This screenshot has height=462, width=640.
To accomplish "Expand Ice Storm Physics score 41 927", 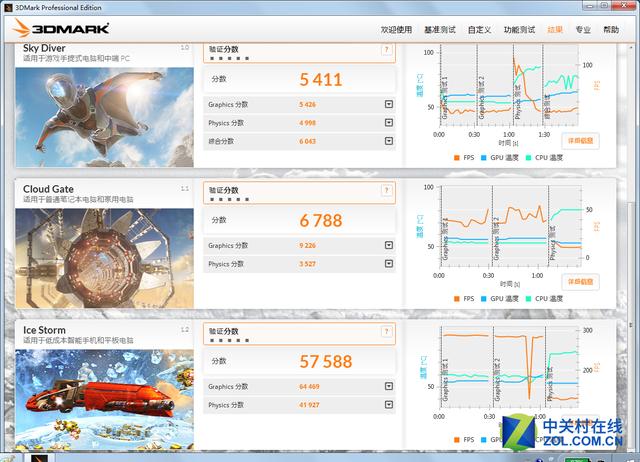I will point(389,404).
